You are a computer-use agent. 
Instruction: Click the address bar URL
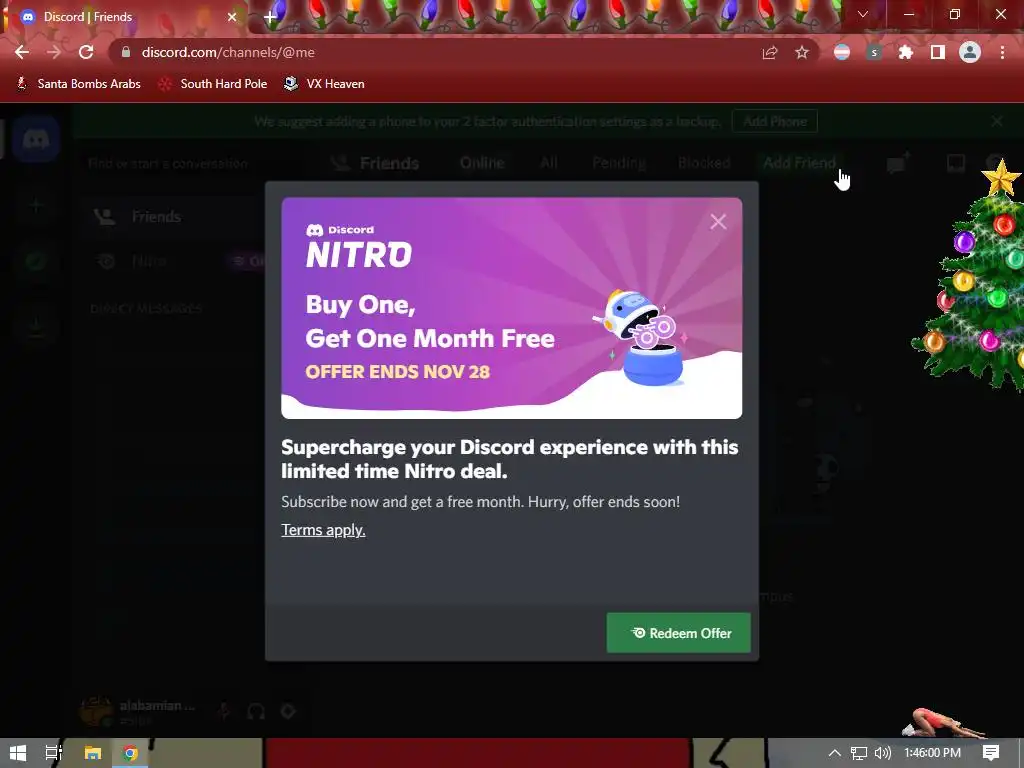tap(228, 52)
